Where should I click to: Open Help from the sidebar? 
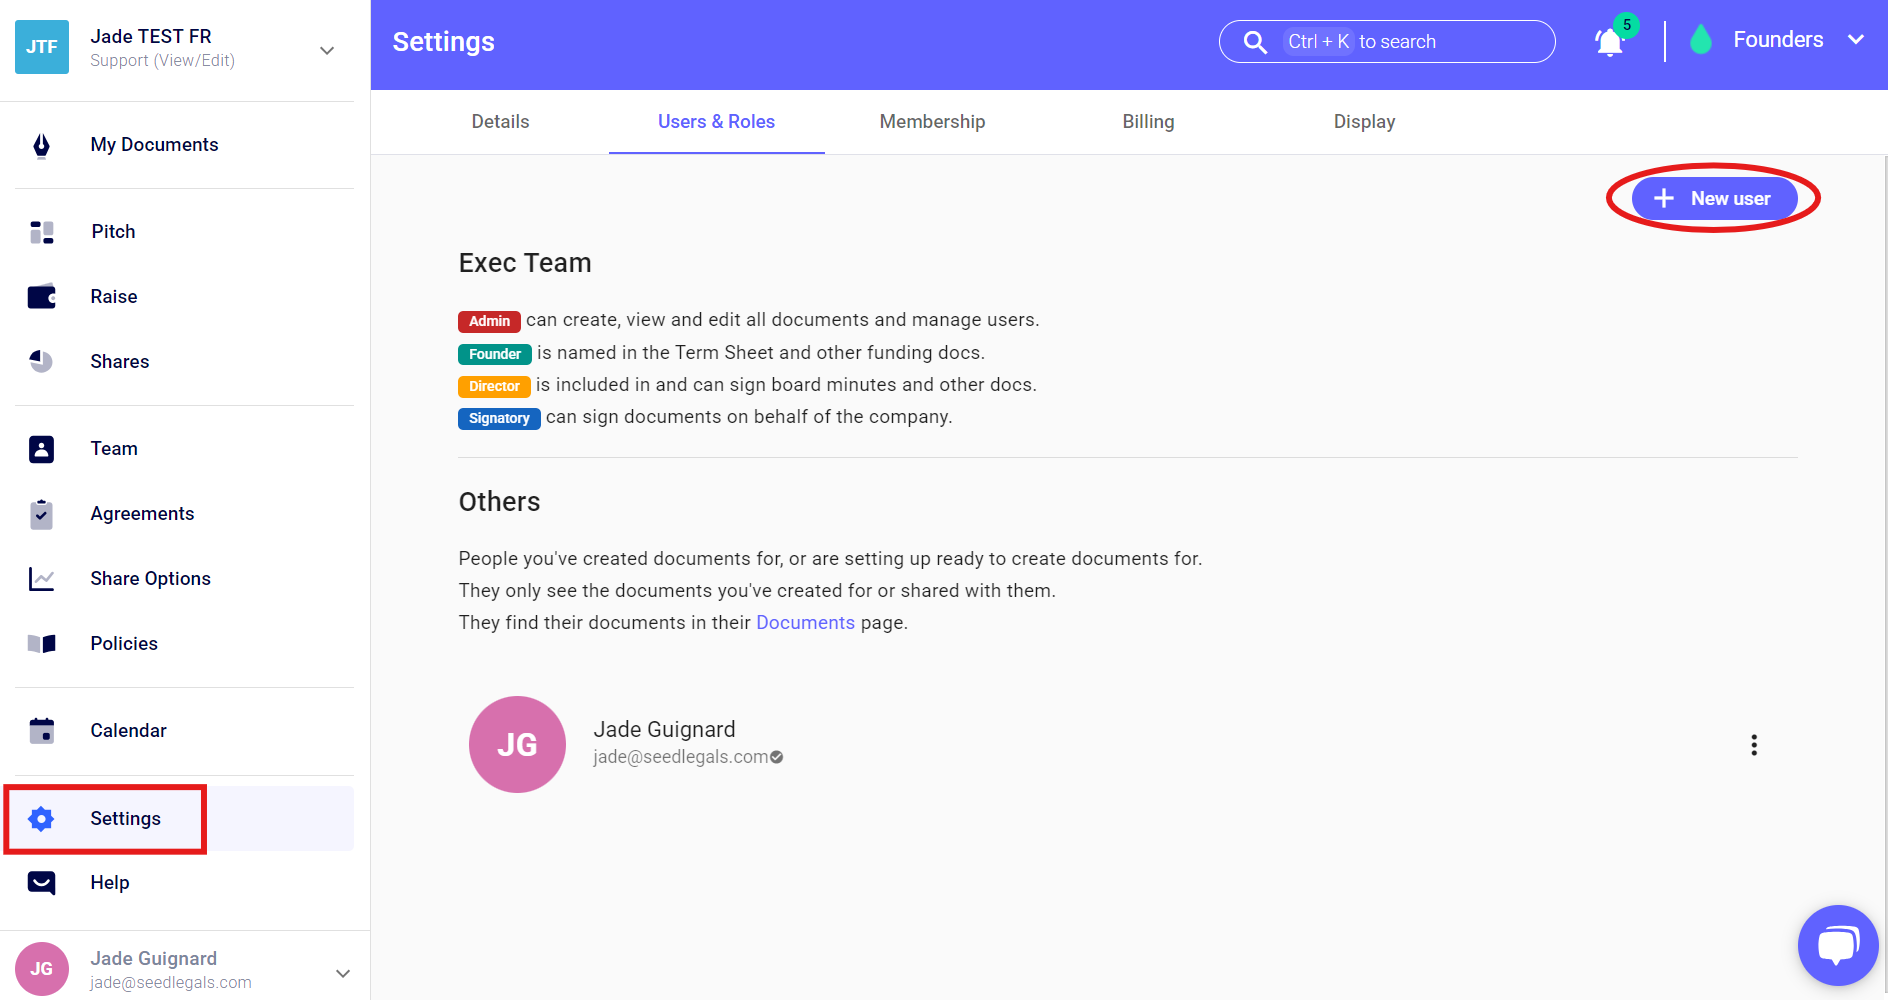tap(110, 883)
